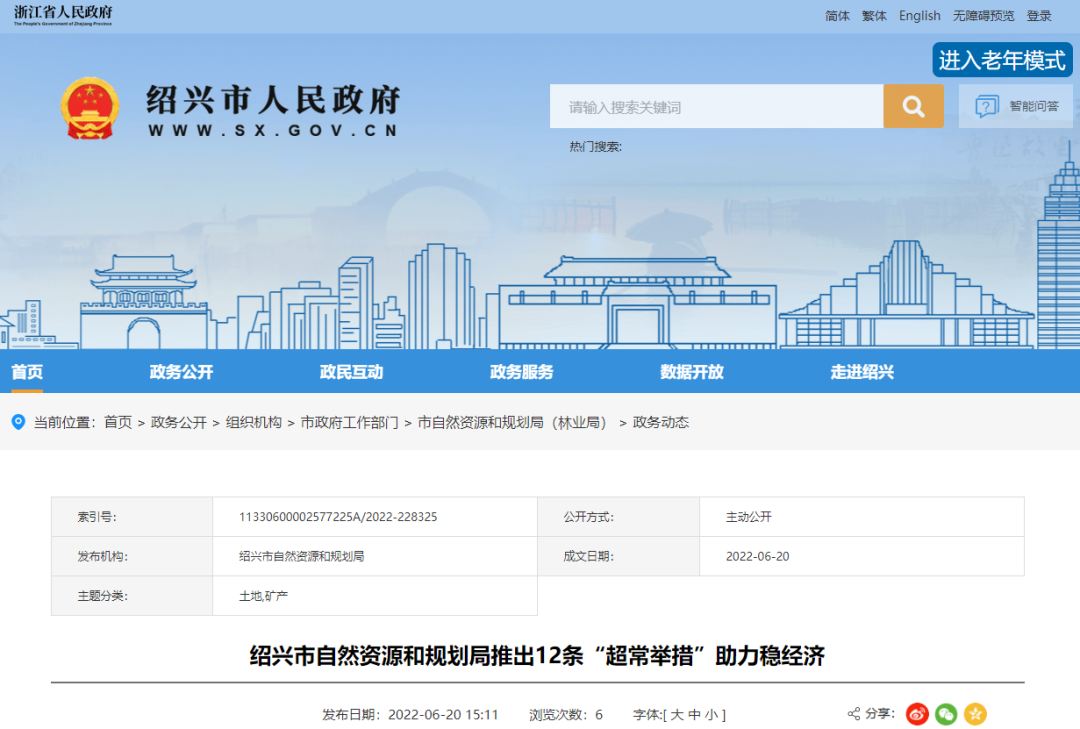
Task: Open the 登录 login link
Action: [x=1039, y=16]
